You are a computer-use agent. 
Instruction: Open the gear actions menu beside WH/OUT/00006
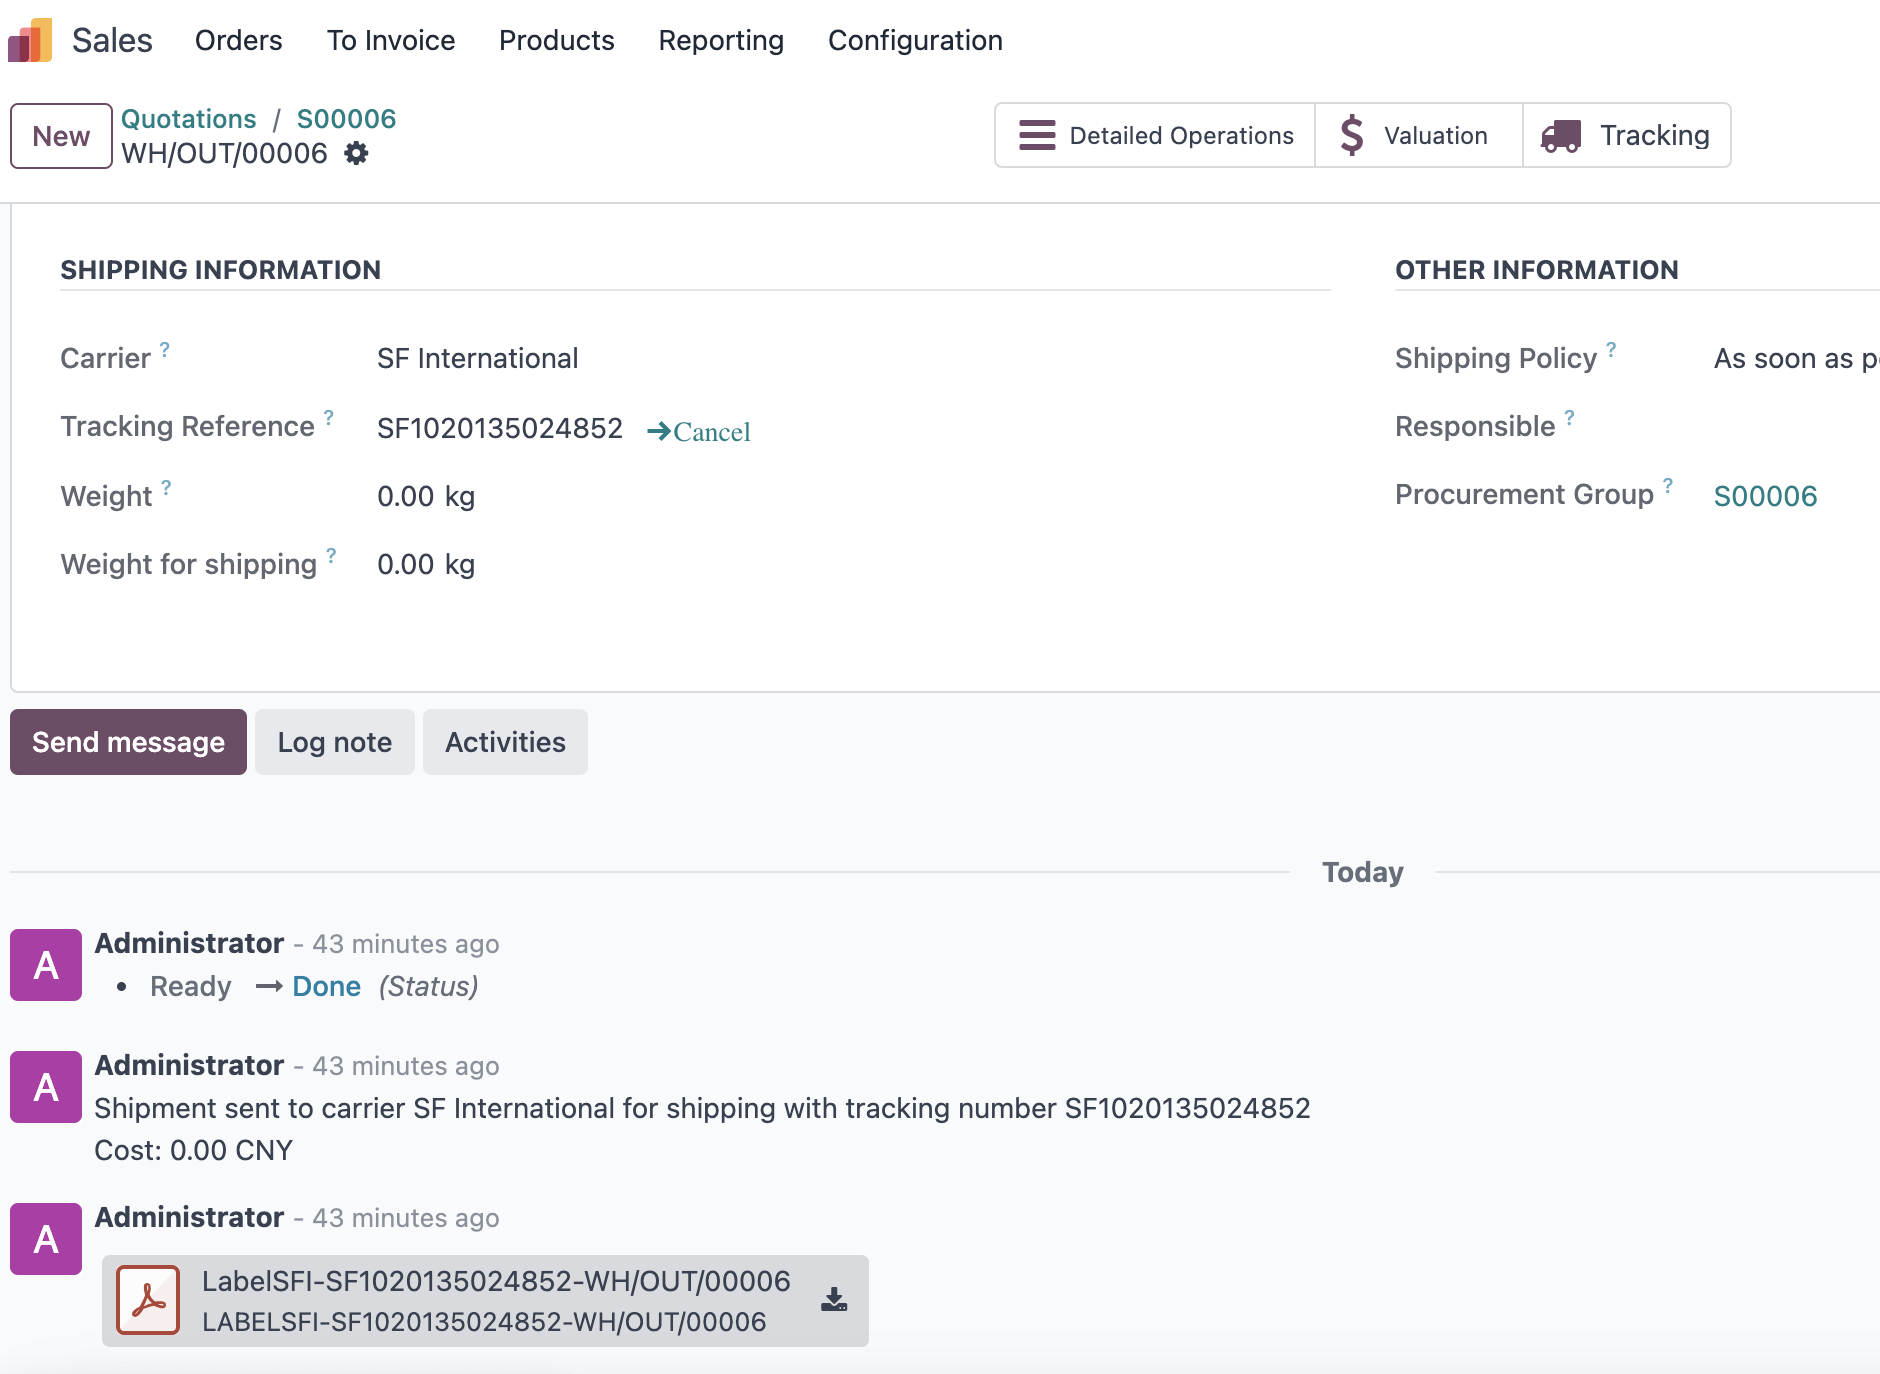[x=356, y=153]
